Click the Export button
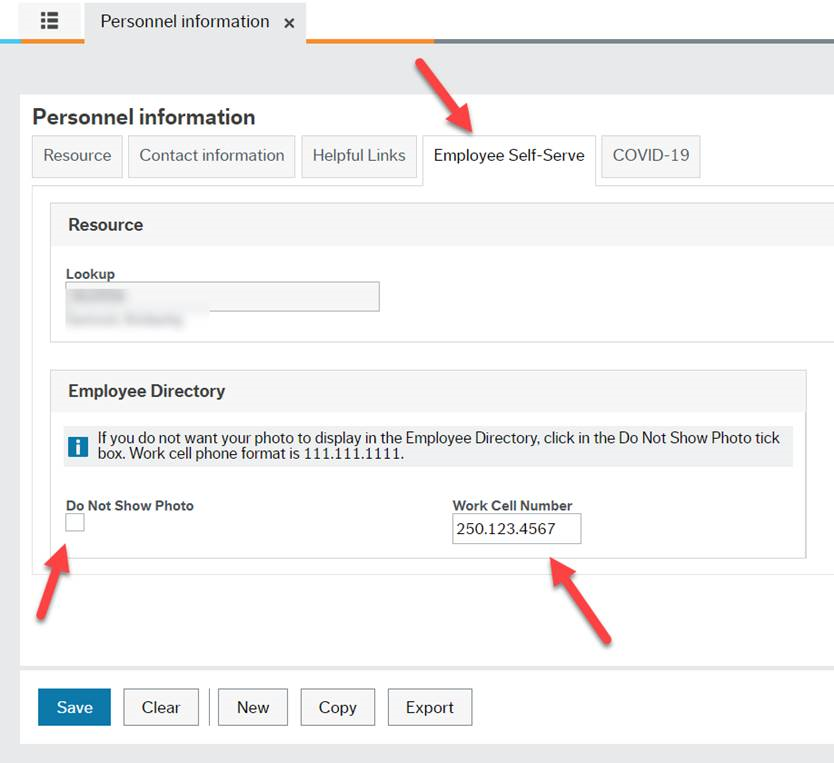The height and width of the screenshot is (763, 834). [x=430, y=707]
